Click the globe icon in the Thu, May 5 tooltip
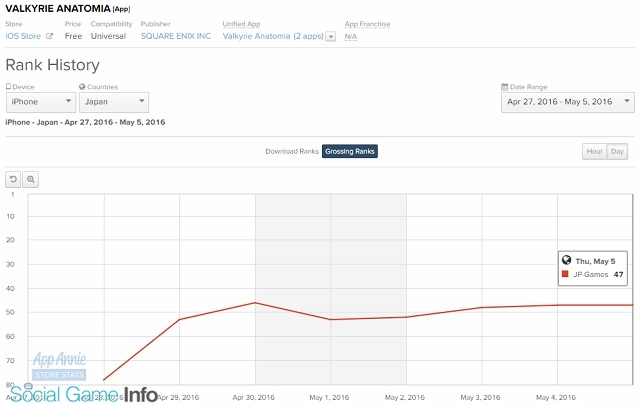 (x=566, y=260)
